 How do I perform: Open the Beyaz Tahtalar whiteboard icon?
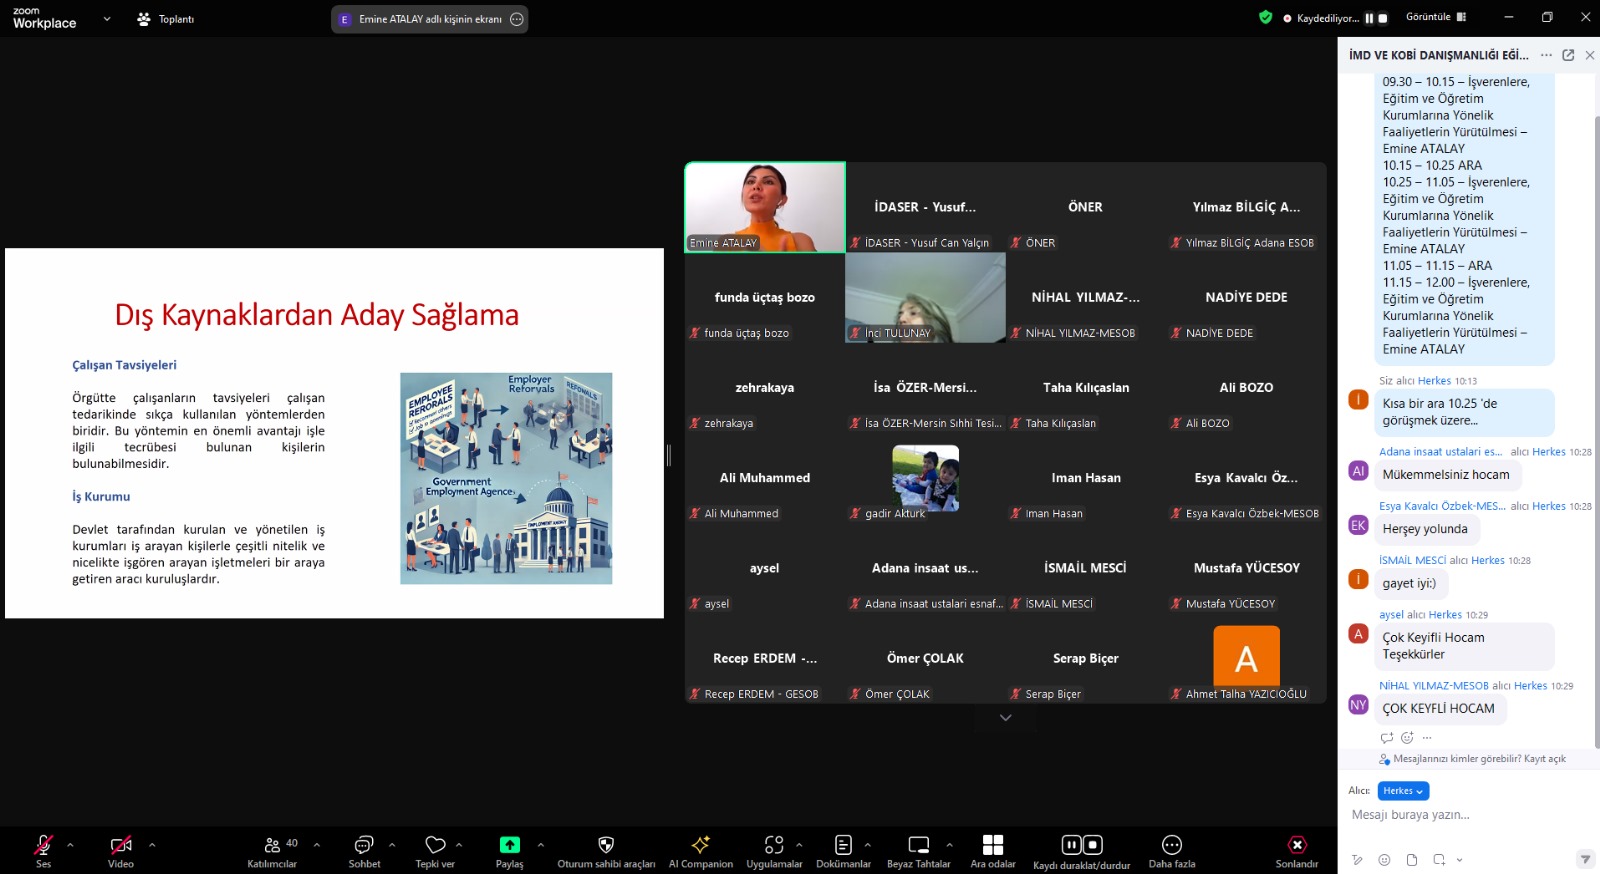pyautogui.click(x=918, y=847)
